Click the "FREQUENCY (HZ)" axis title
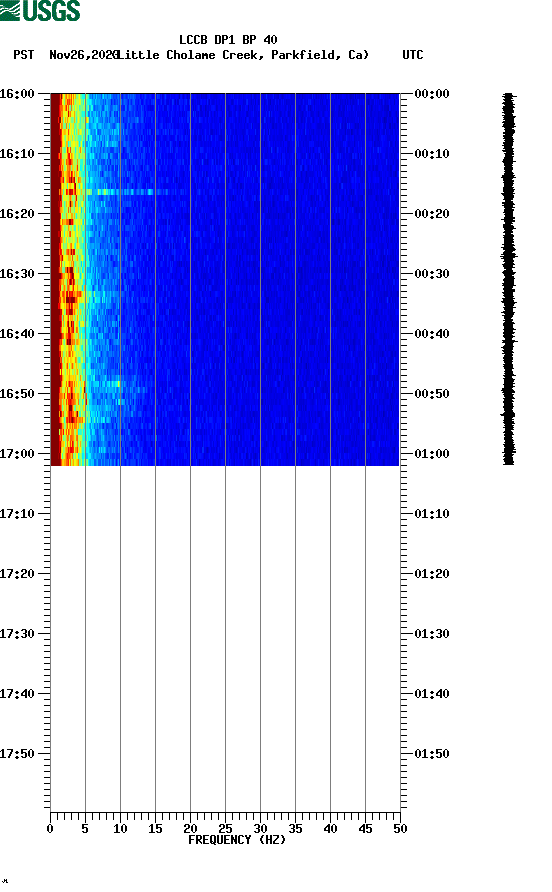Image resolution: width=552 pixels, height=892 pixels. point(237,840)
